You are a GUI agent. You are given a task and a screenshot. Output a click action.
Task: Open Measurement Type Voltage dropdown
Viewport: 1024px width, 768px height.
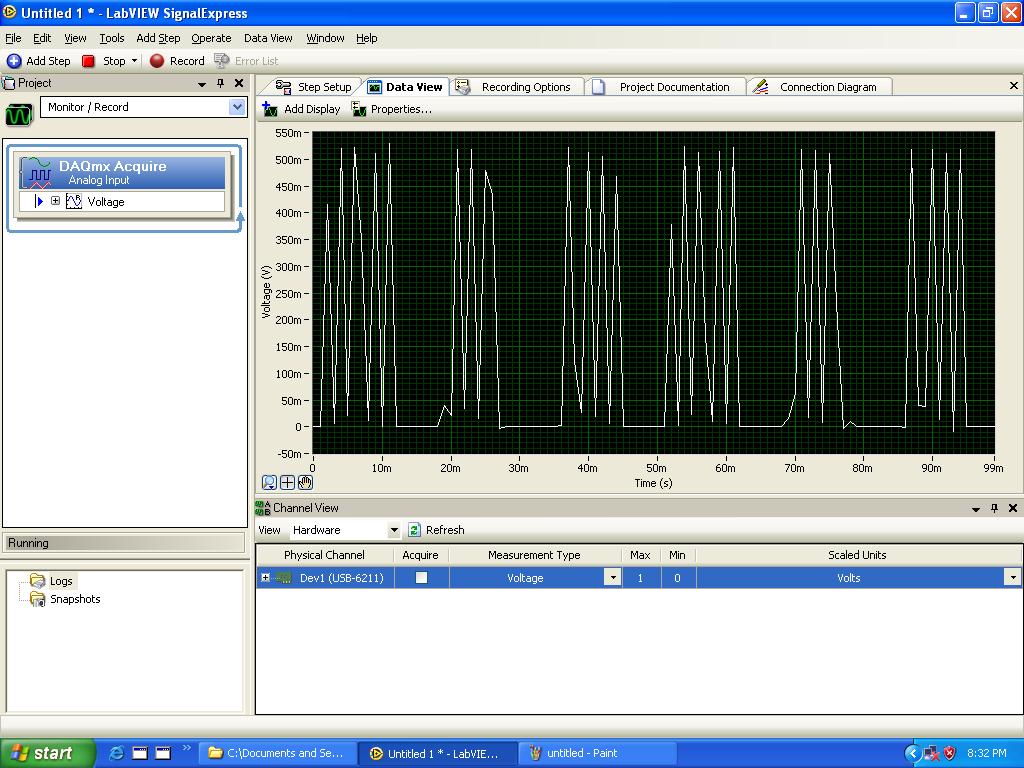613,577
